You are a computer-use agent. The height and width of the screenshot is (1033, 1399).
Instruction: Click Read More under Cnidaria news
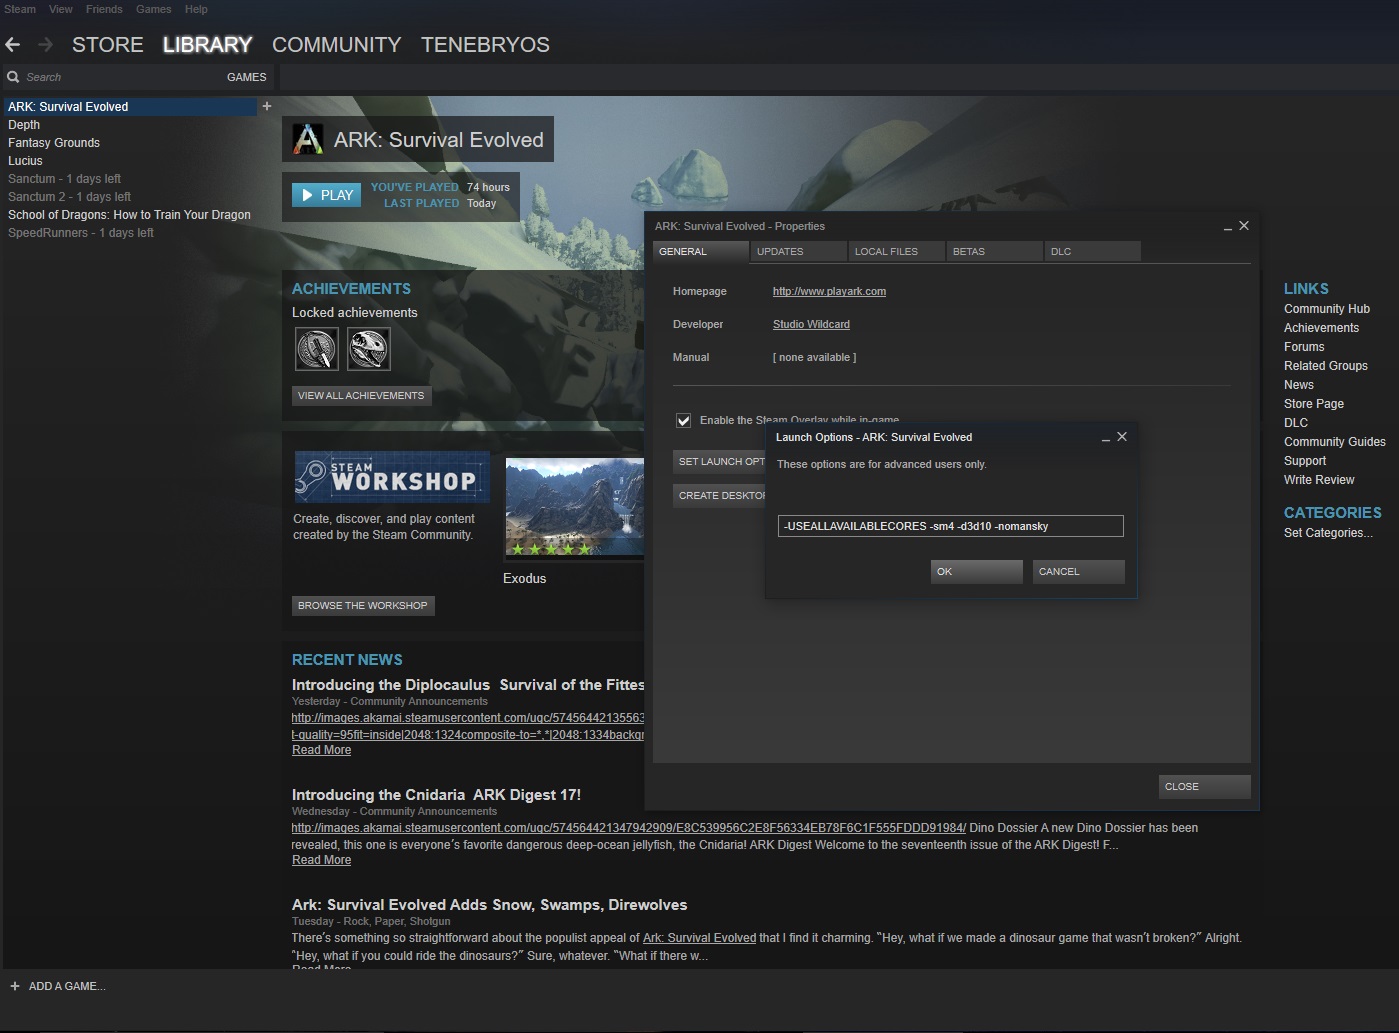point(321,860)
